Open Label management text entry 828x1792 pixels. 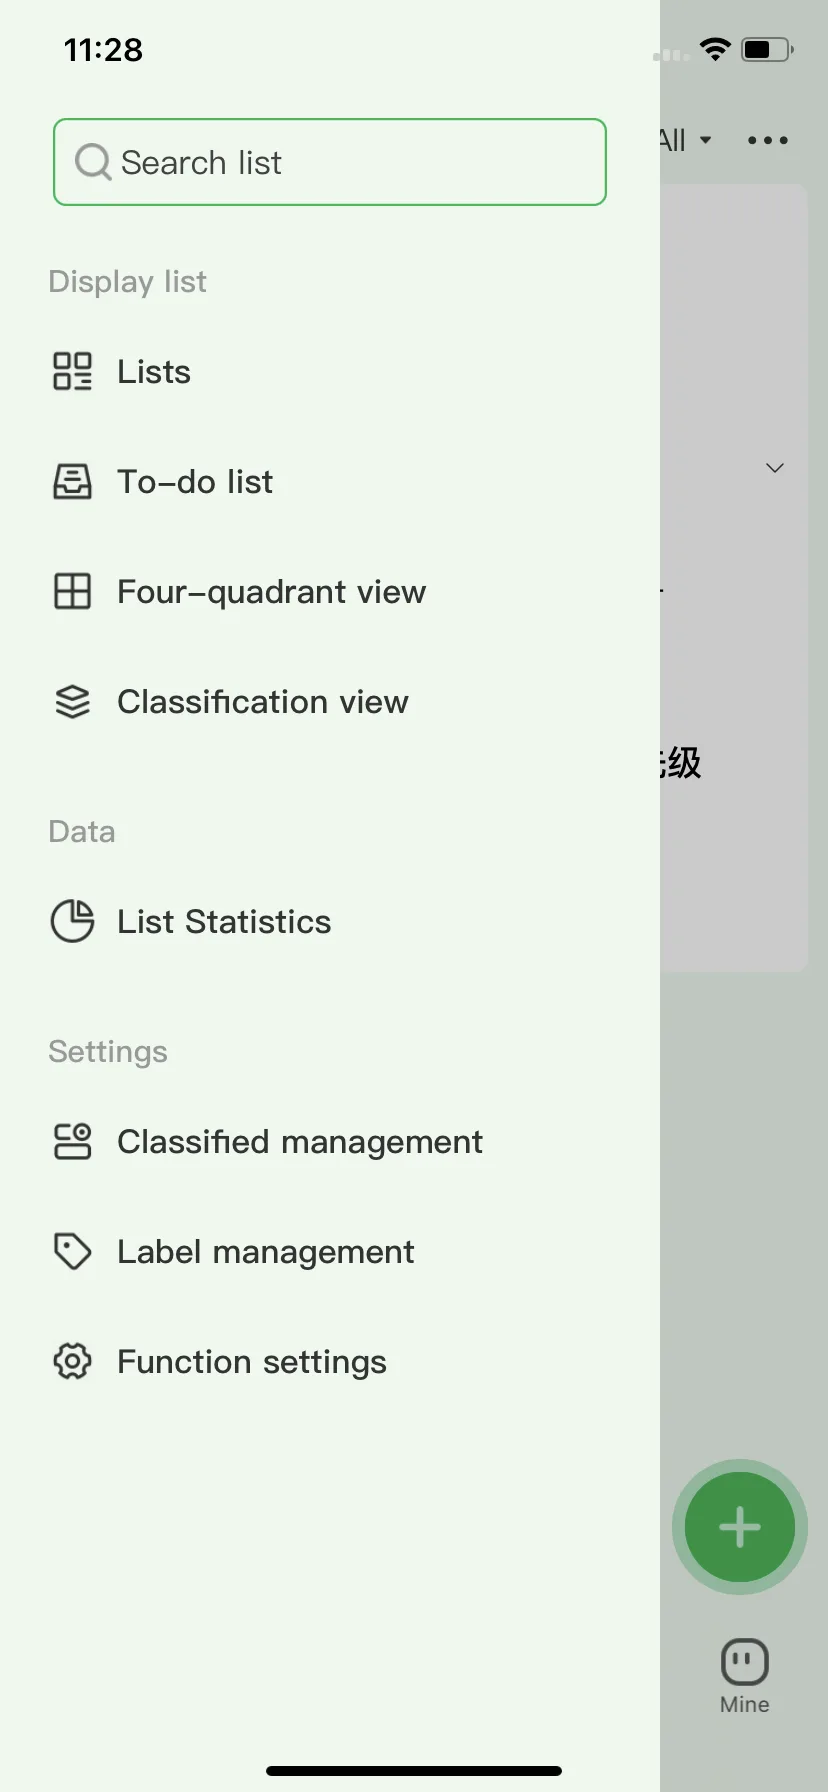(265, 1251)
